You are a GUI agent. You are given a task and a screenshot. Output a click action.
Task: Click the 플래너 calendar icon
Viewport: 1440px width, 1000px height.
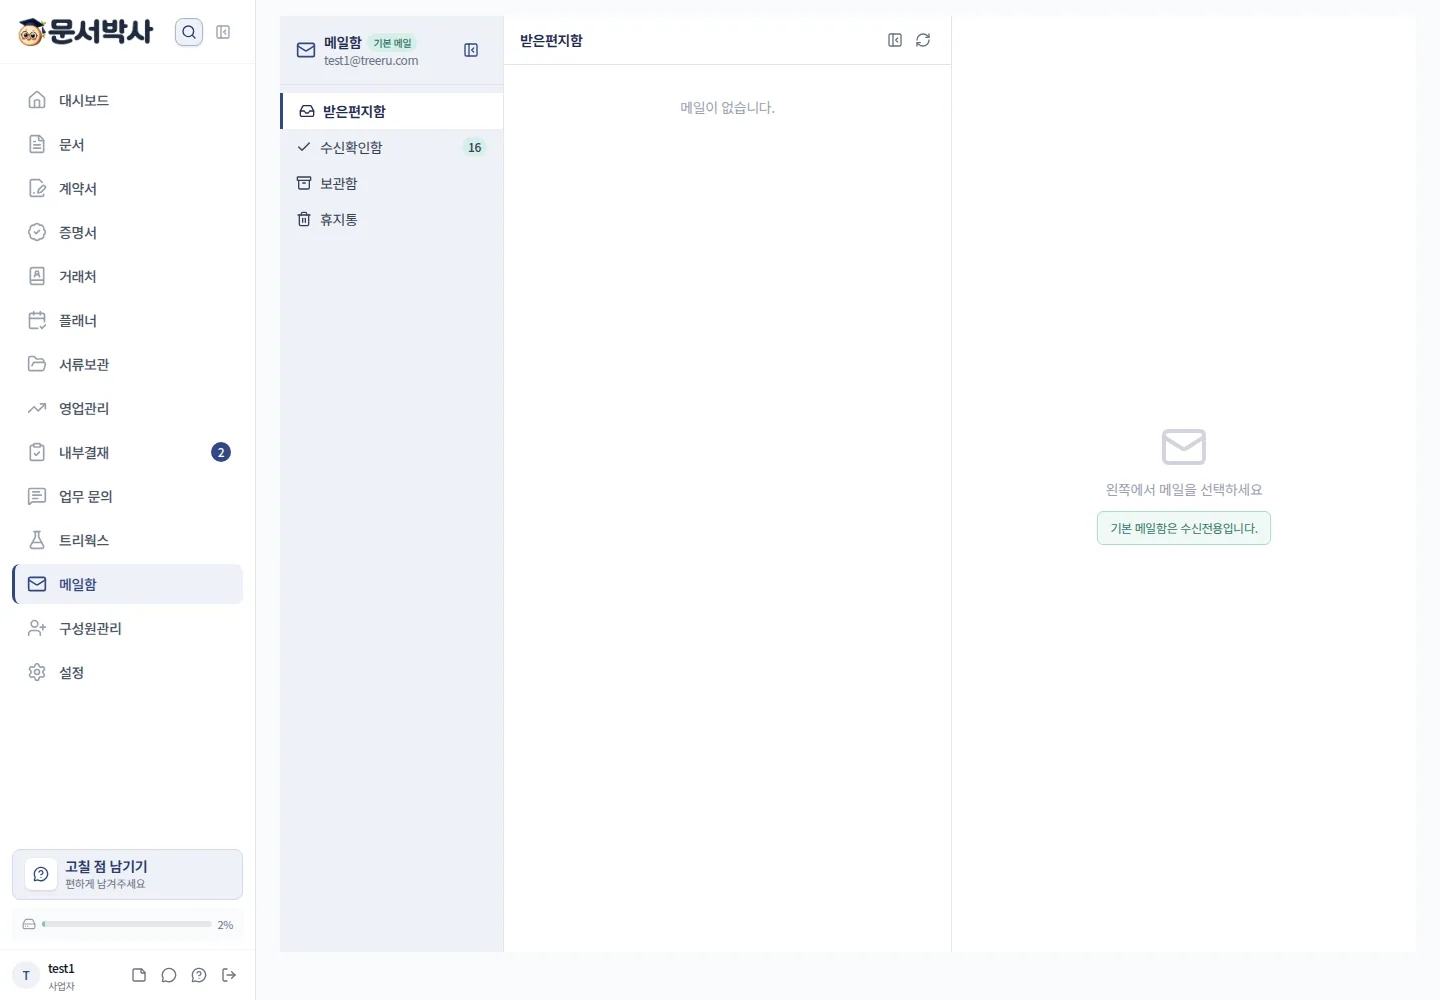(x=37, y=320)
